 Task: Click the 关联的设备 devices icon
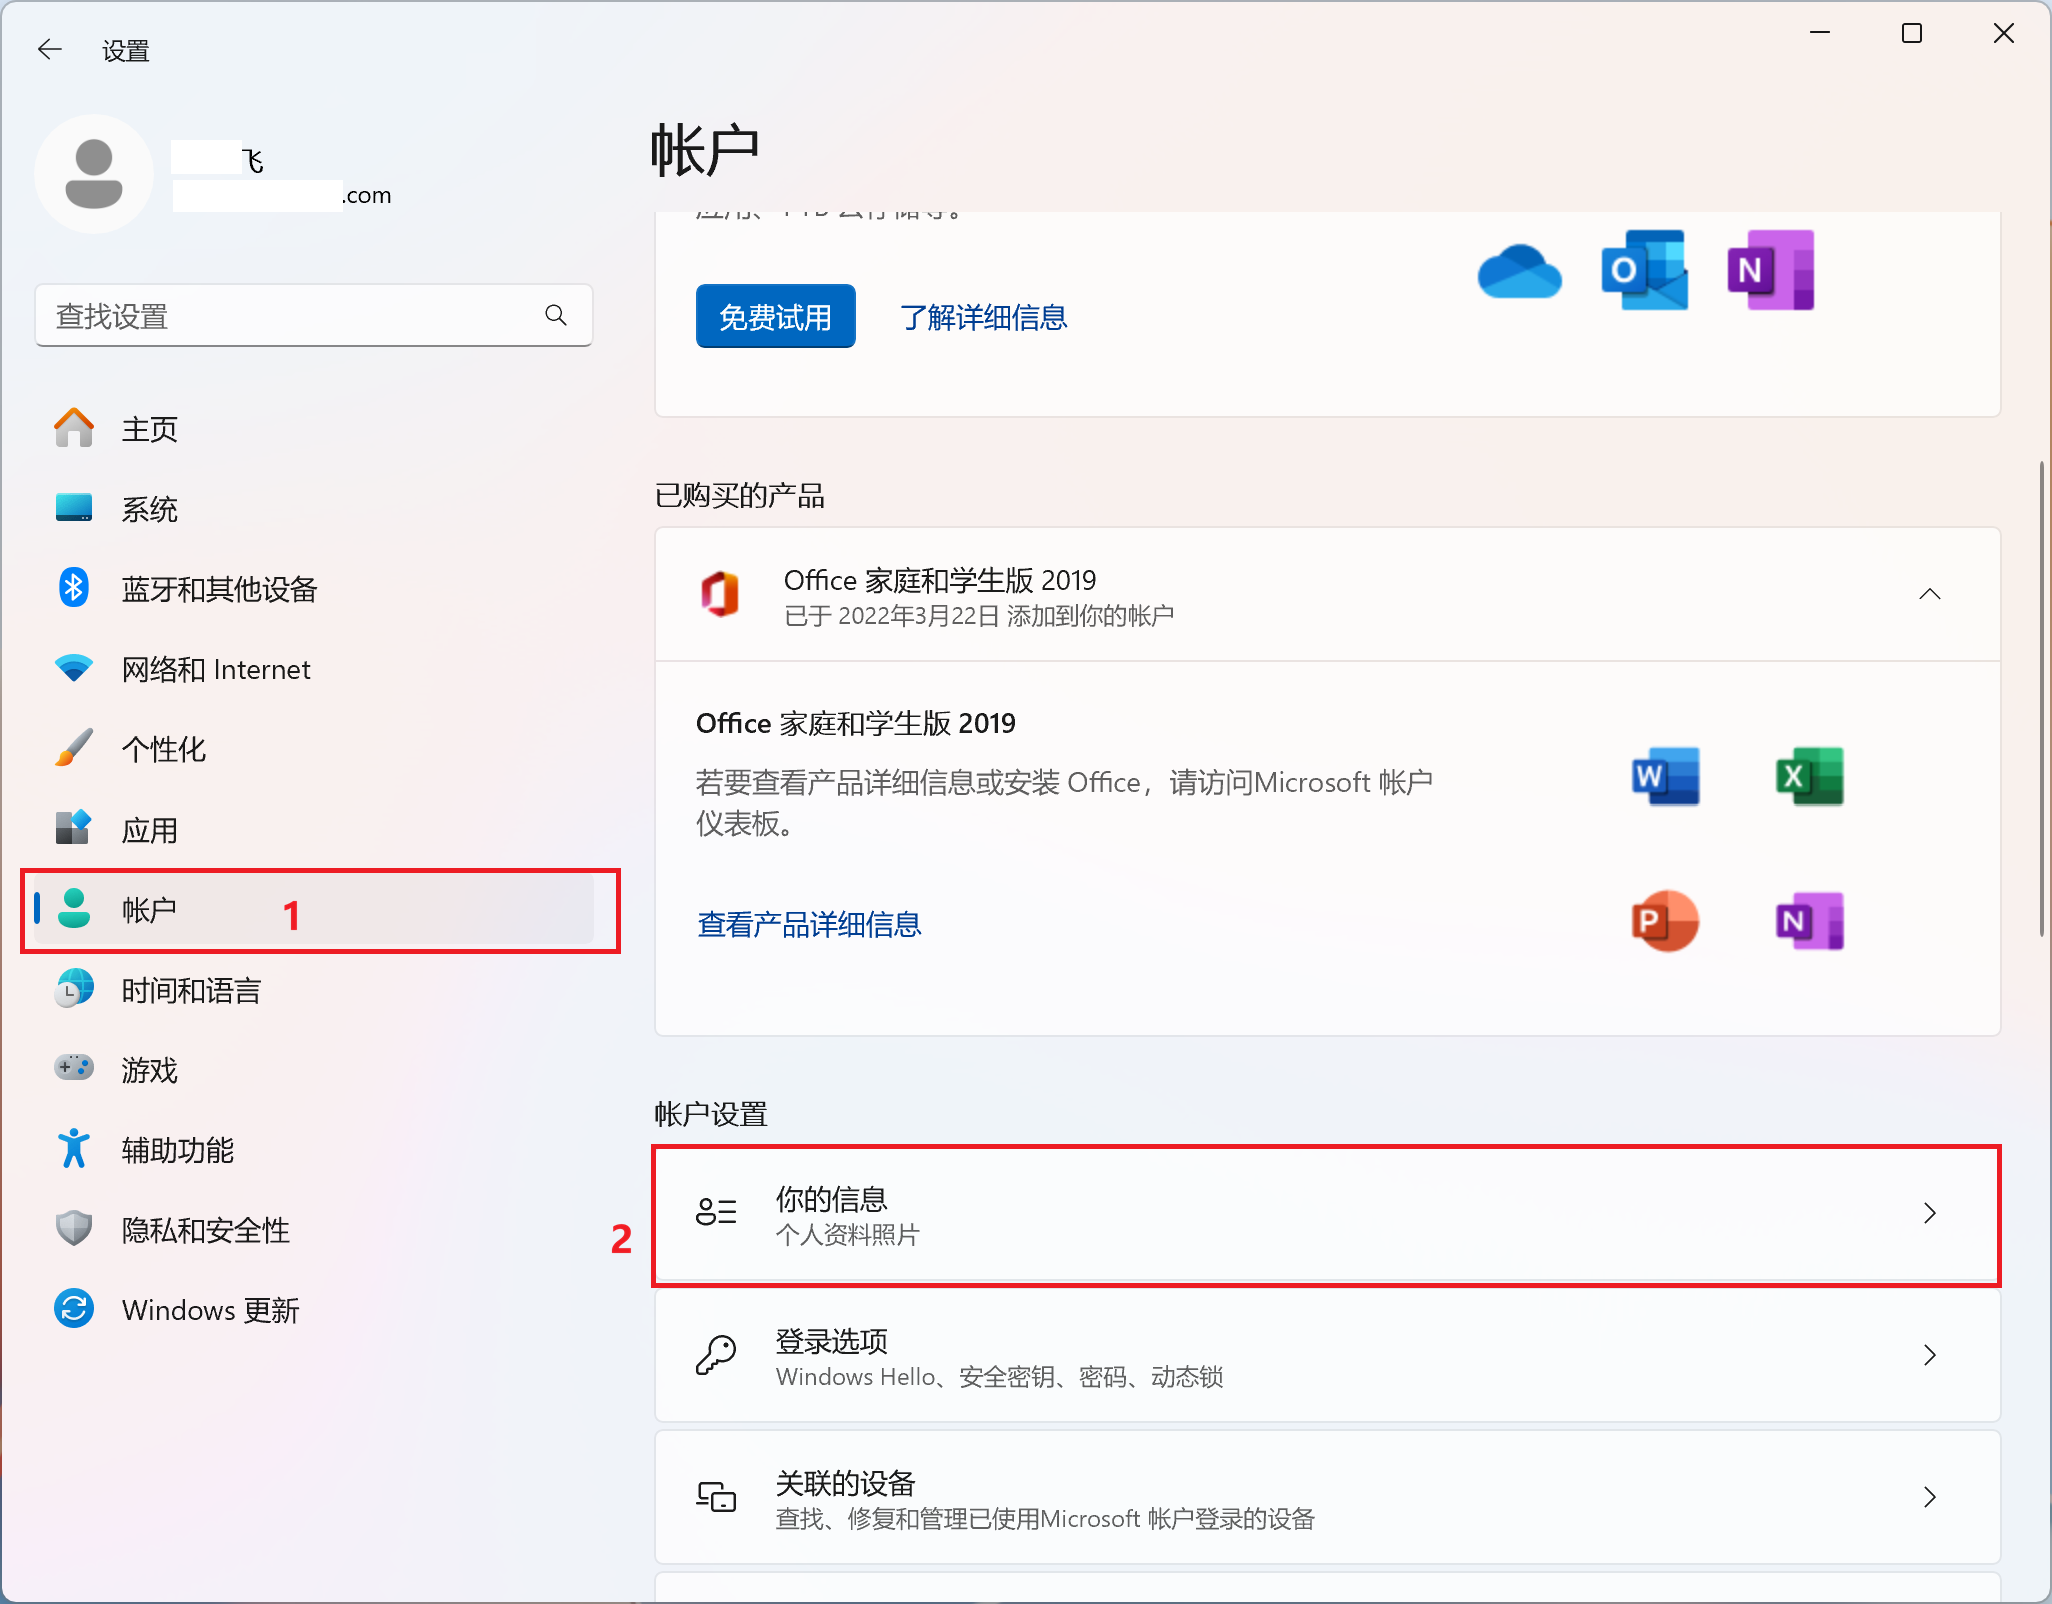tap(716, 1497)
